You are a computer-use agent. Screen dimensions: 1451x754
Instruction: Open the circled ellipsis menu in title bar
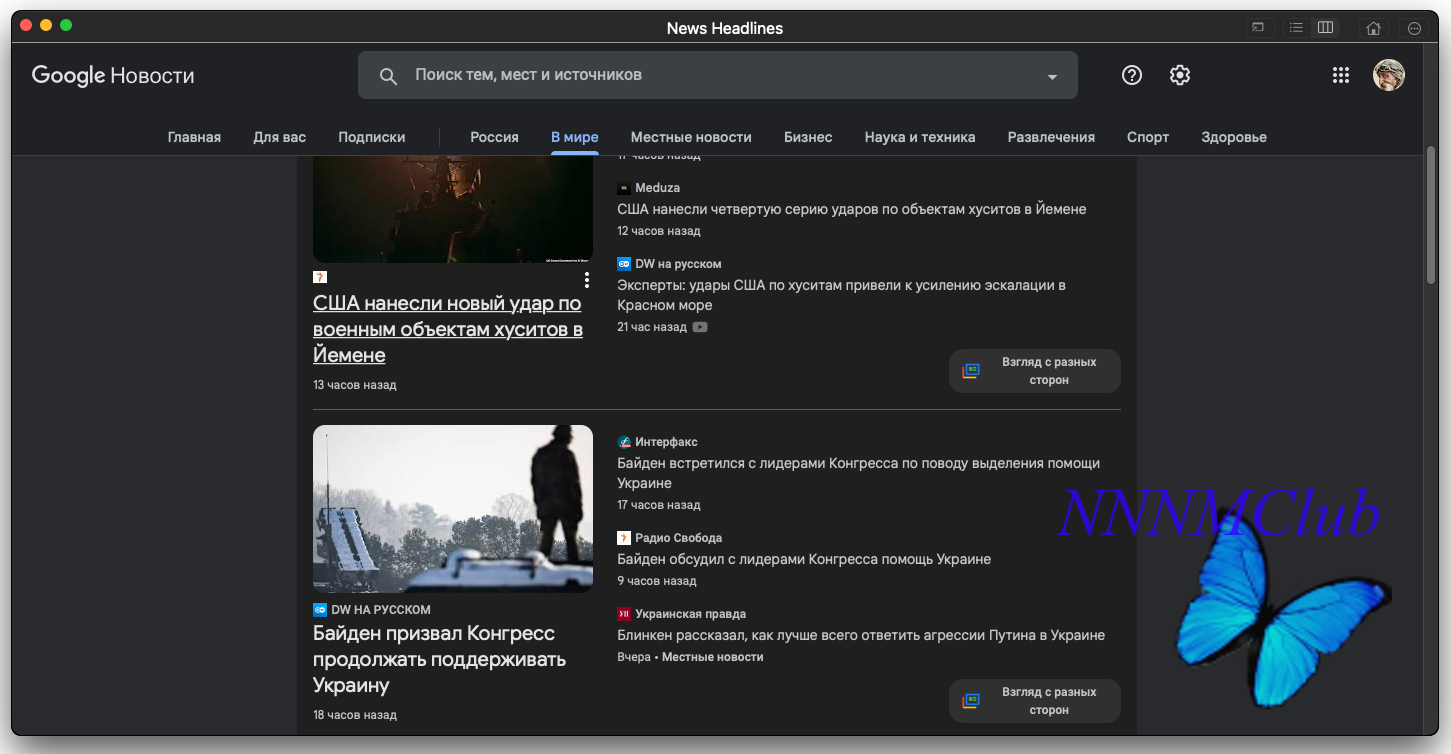(1414, 28)
